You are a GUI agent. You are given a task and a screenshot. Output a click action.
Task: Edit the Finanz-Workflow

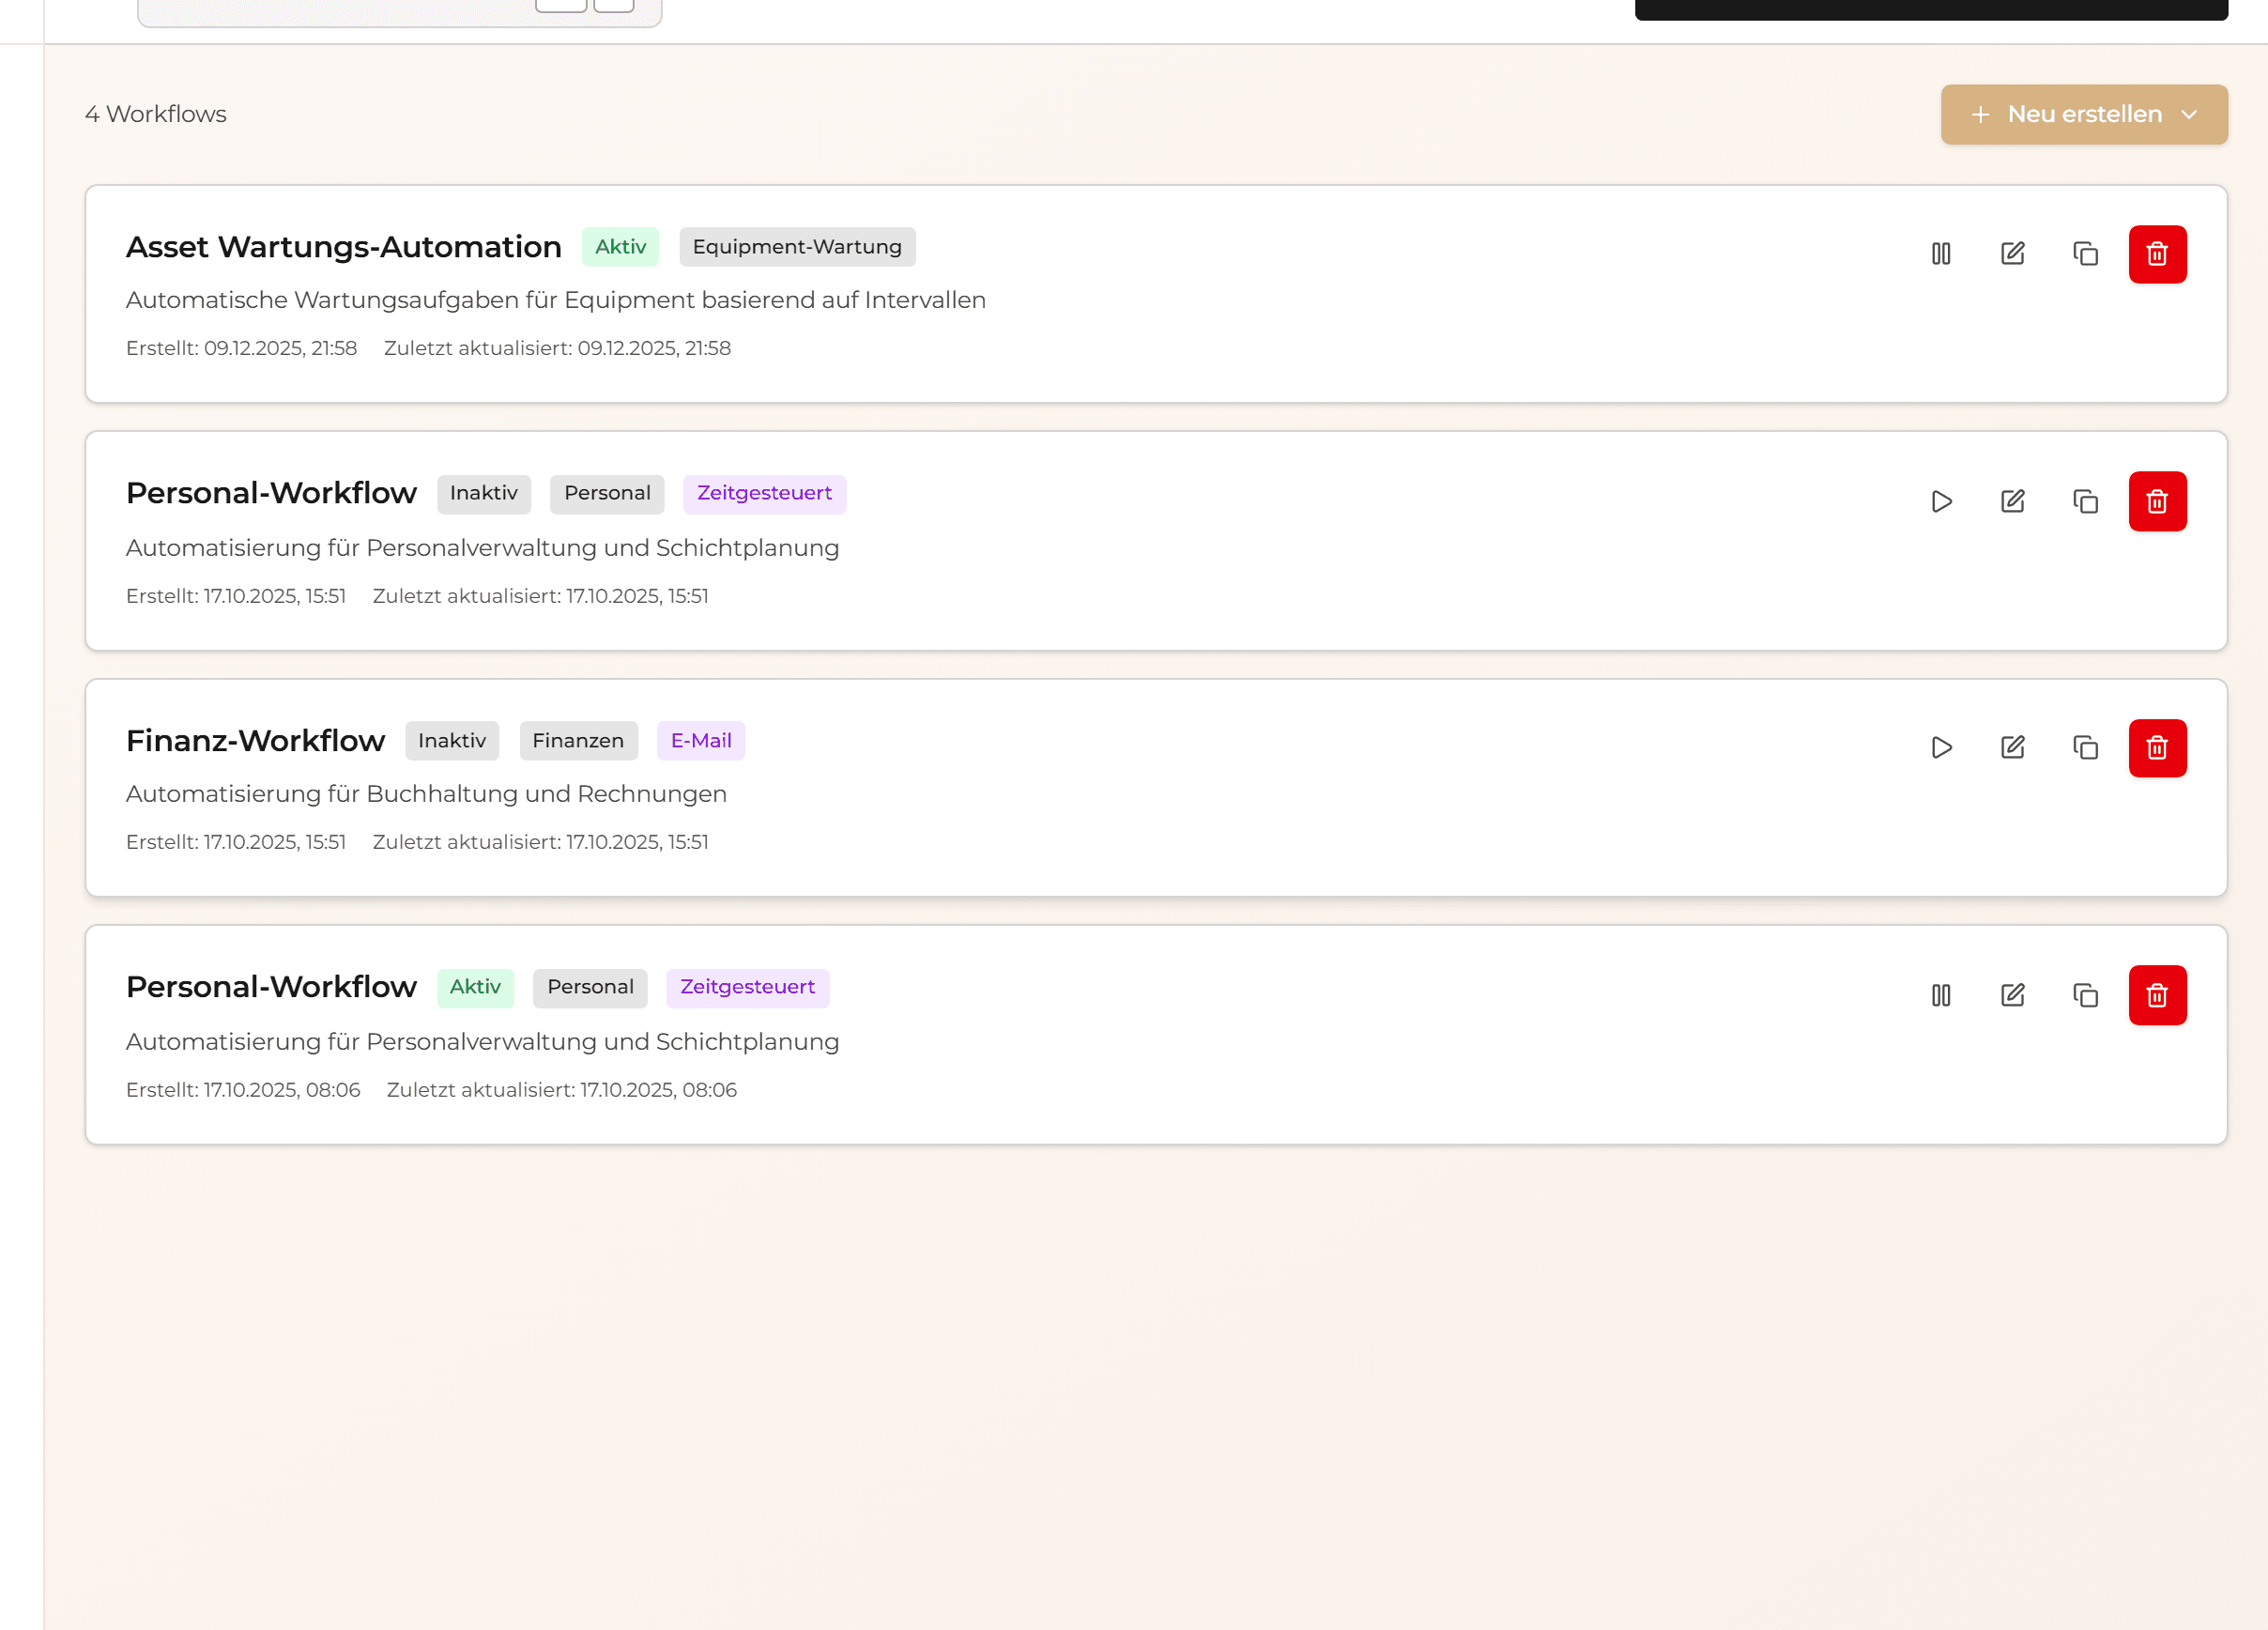pos(2013,748)
